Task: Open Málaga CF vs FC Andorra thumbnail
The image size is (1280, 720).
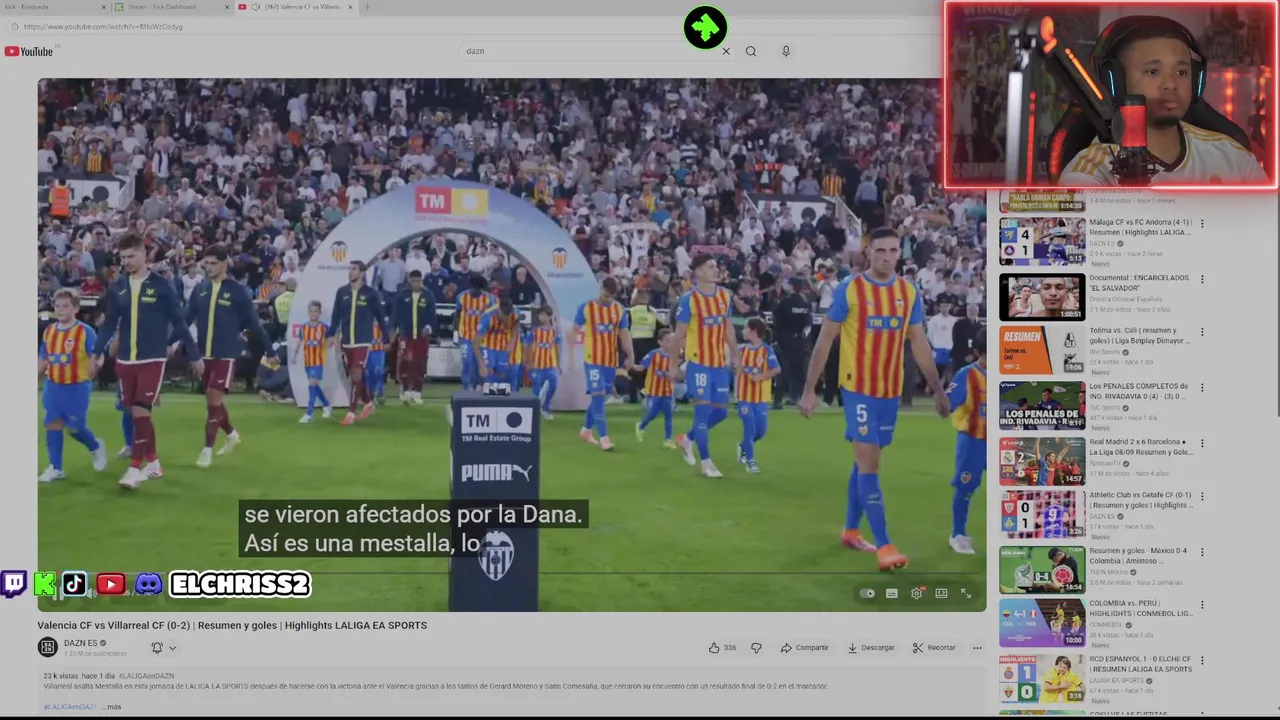Action: [1042, 241]
